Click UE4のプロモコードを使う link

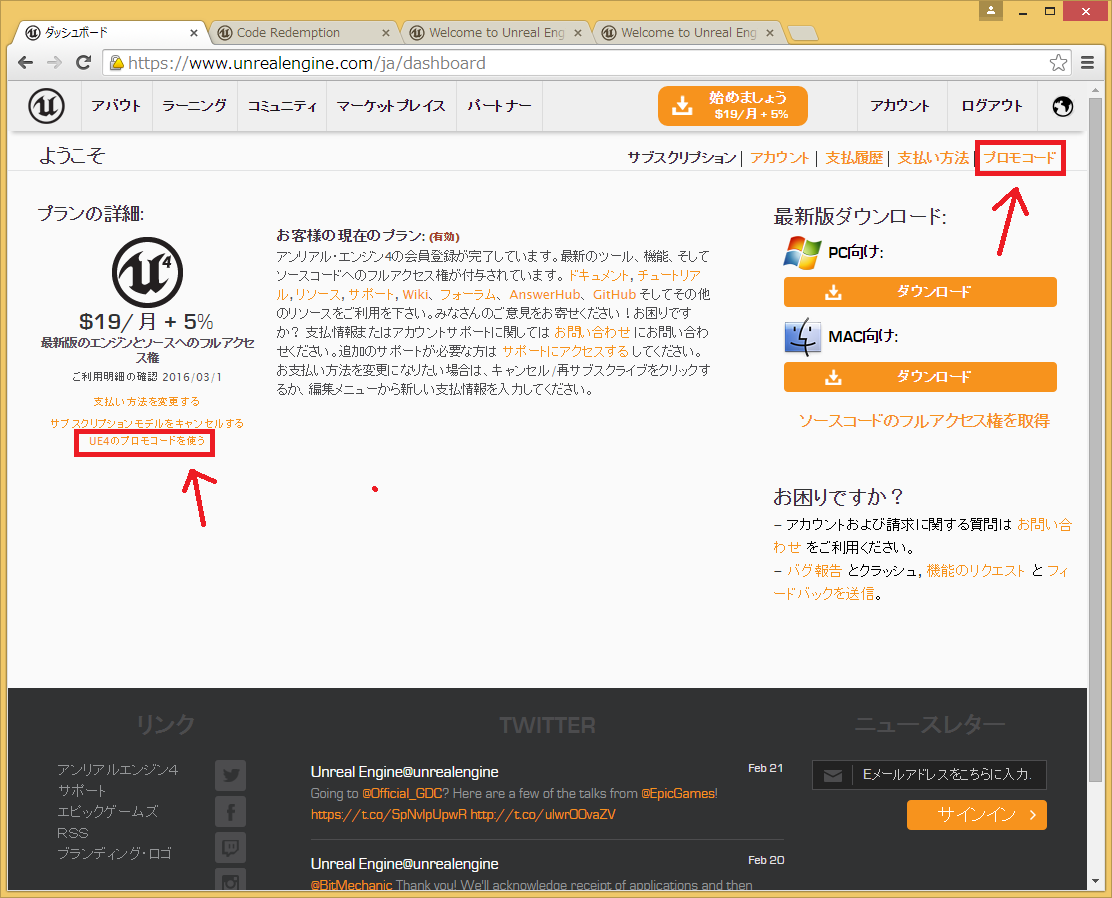pyautogui.click(x=147, y=441)
